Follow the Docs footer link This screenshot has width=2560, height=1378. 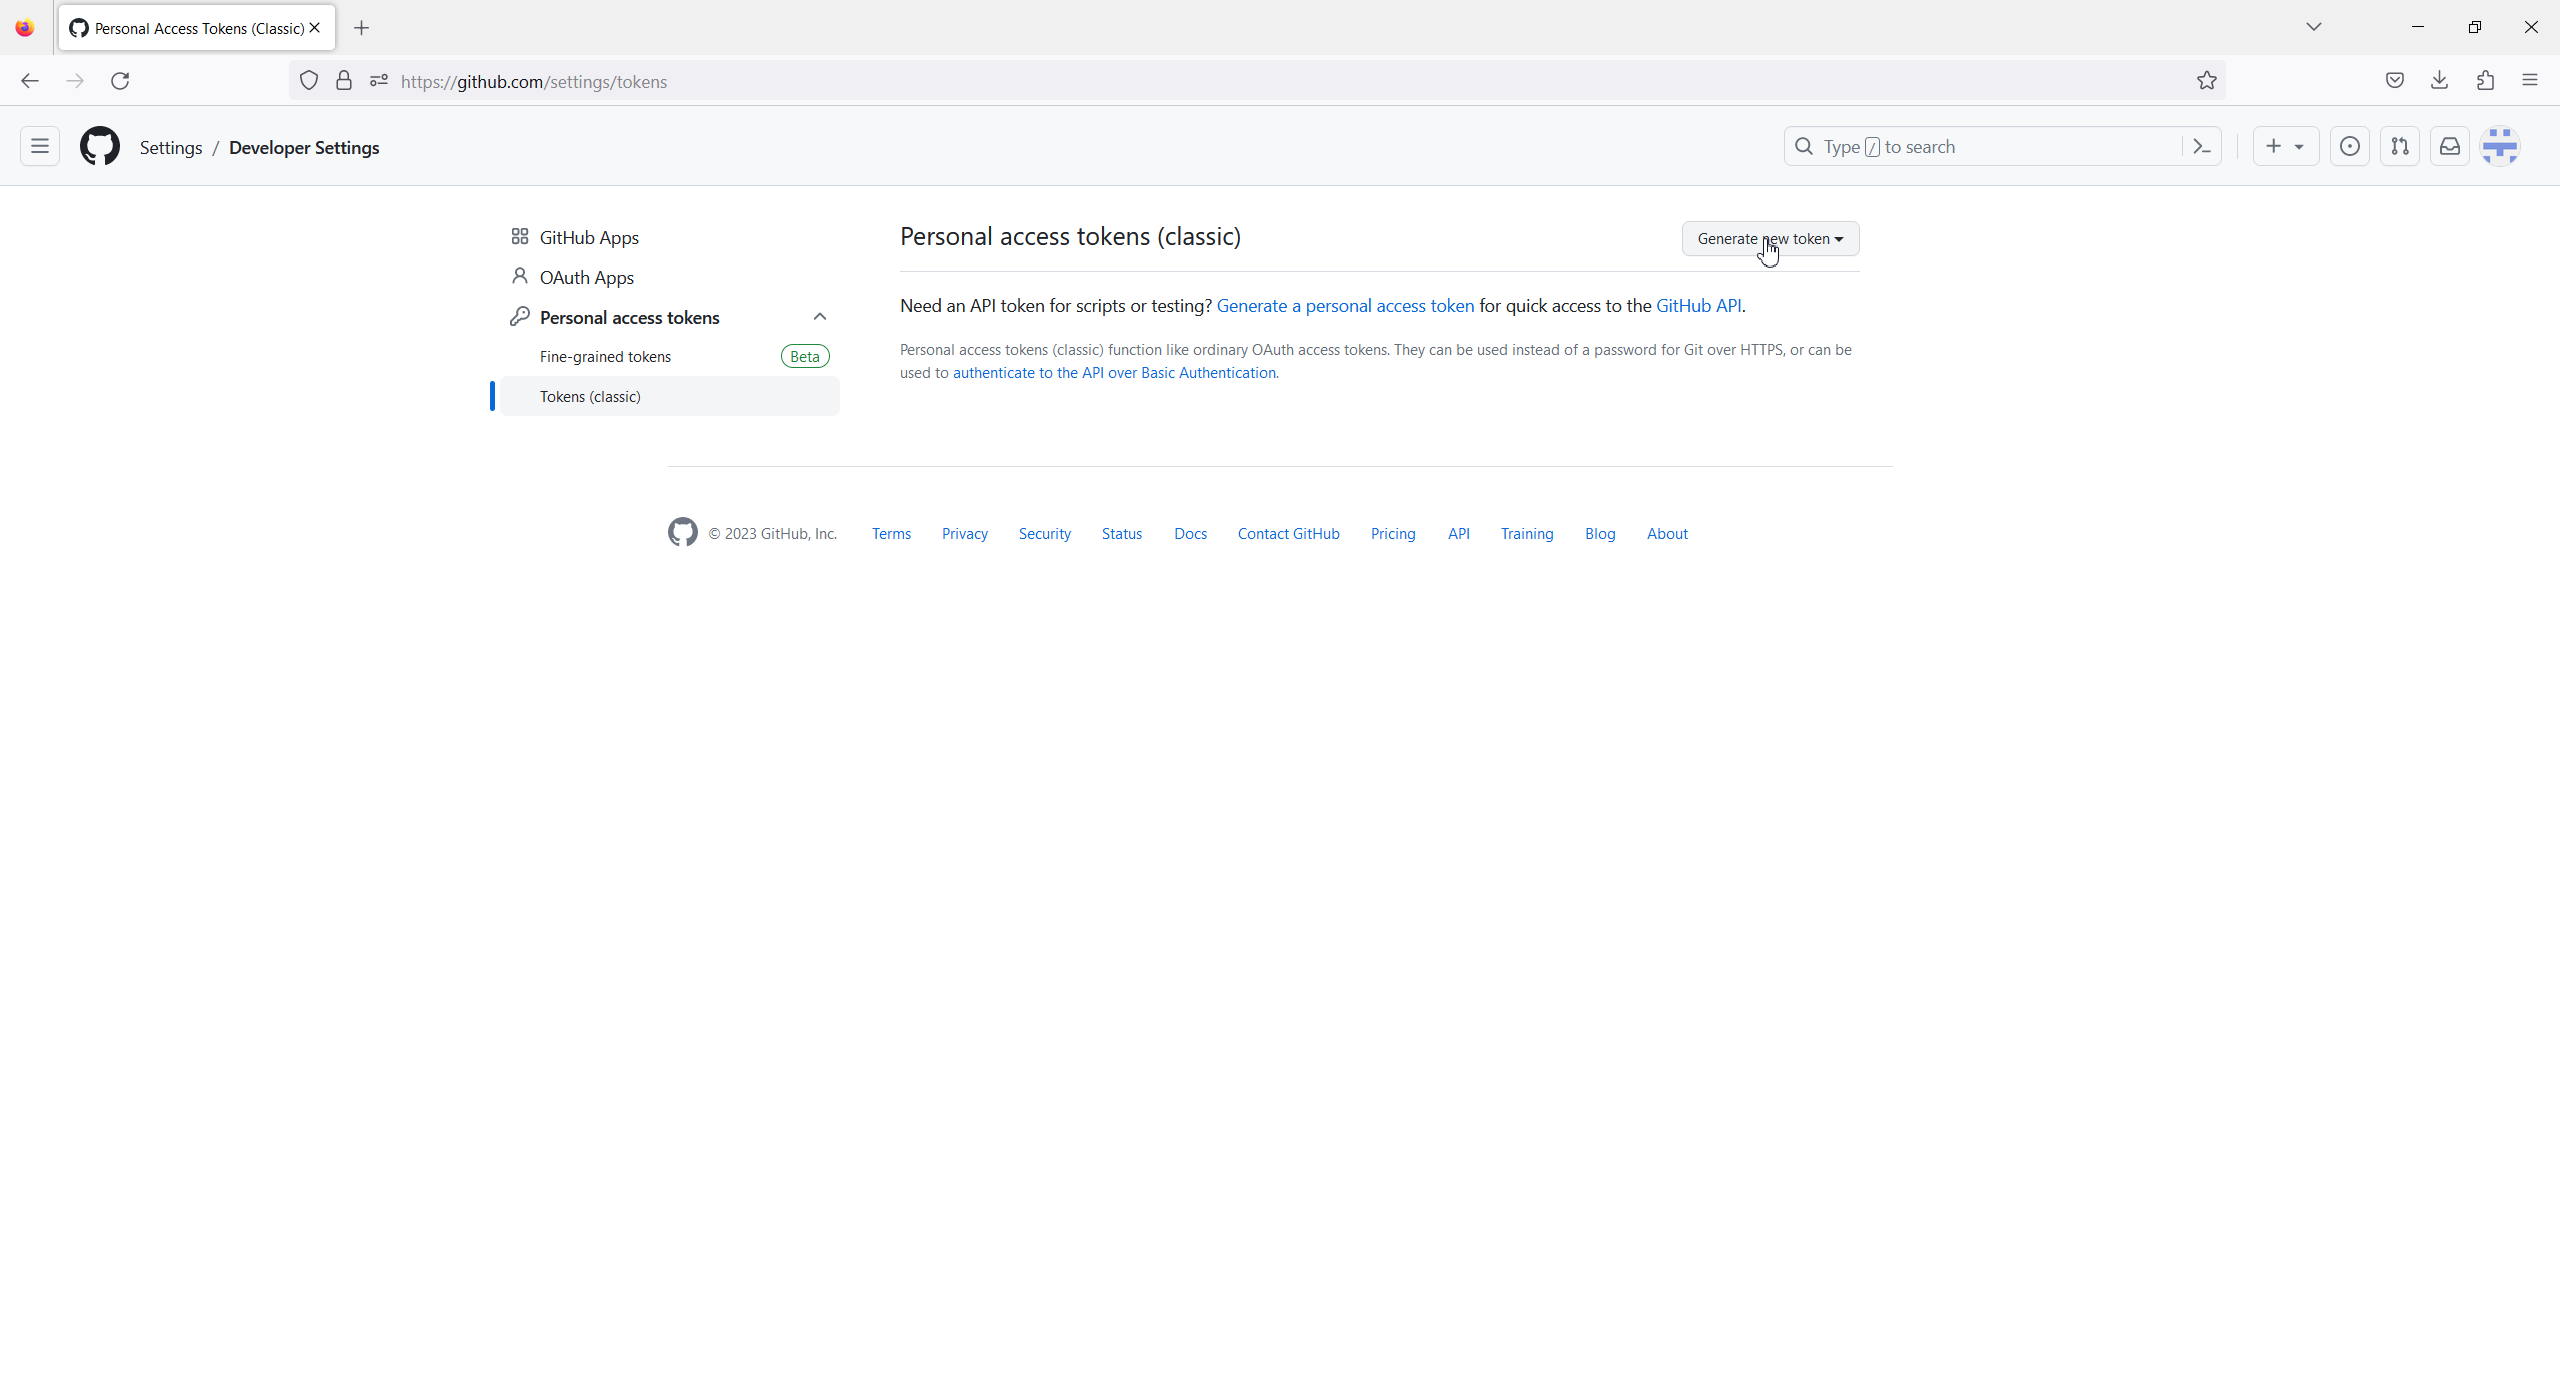[x=1190, y=534]
